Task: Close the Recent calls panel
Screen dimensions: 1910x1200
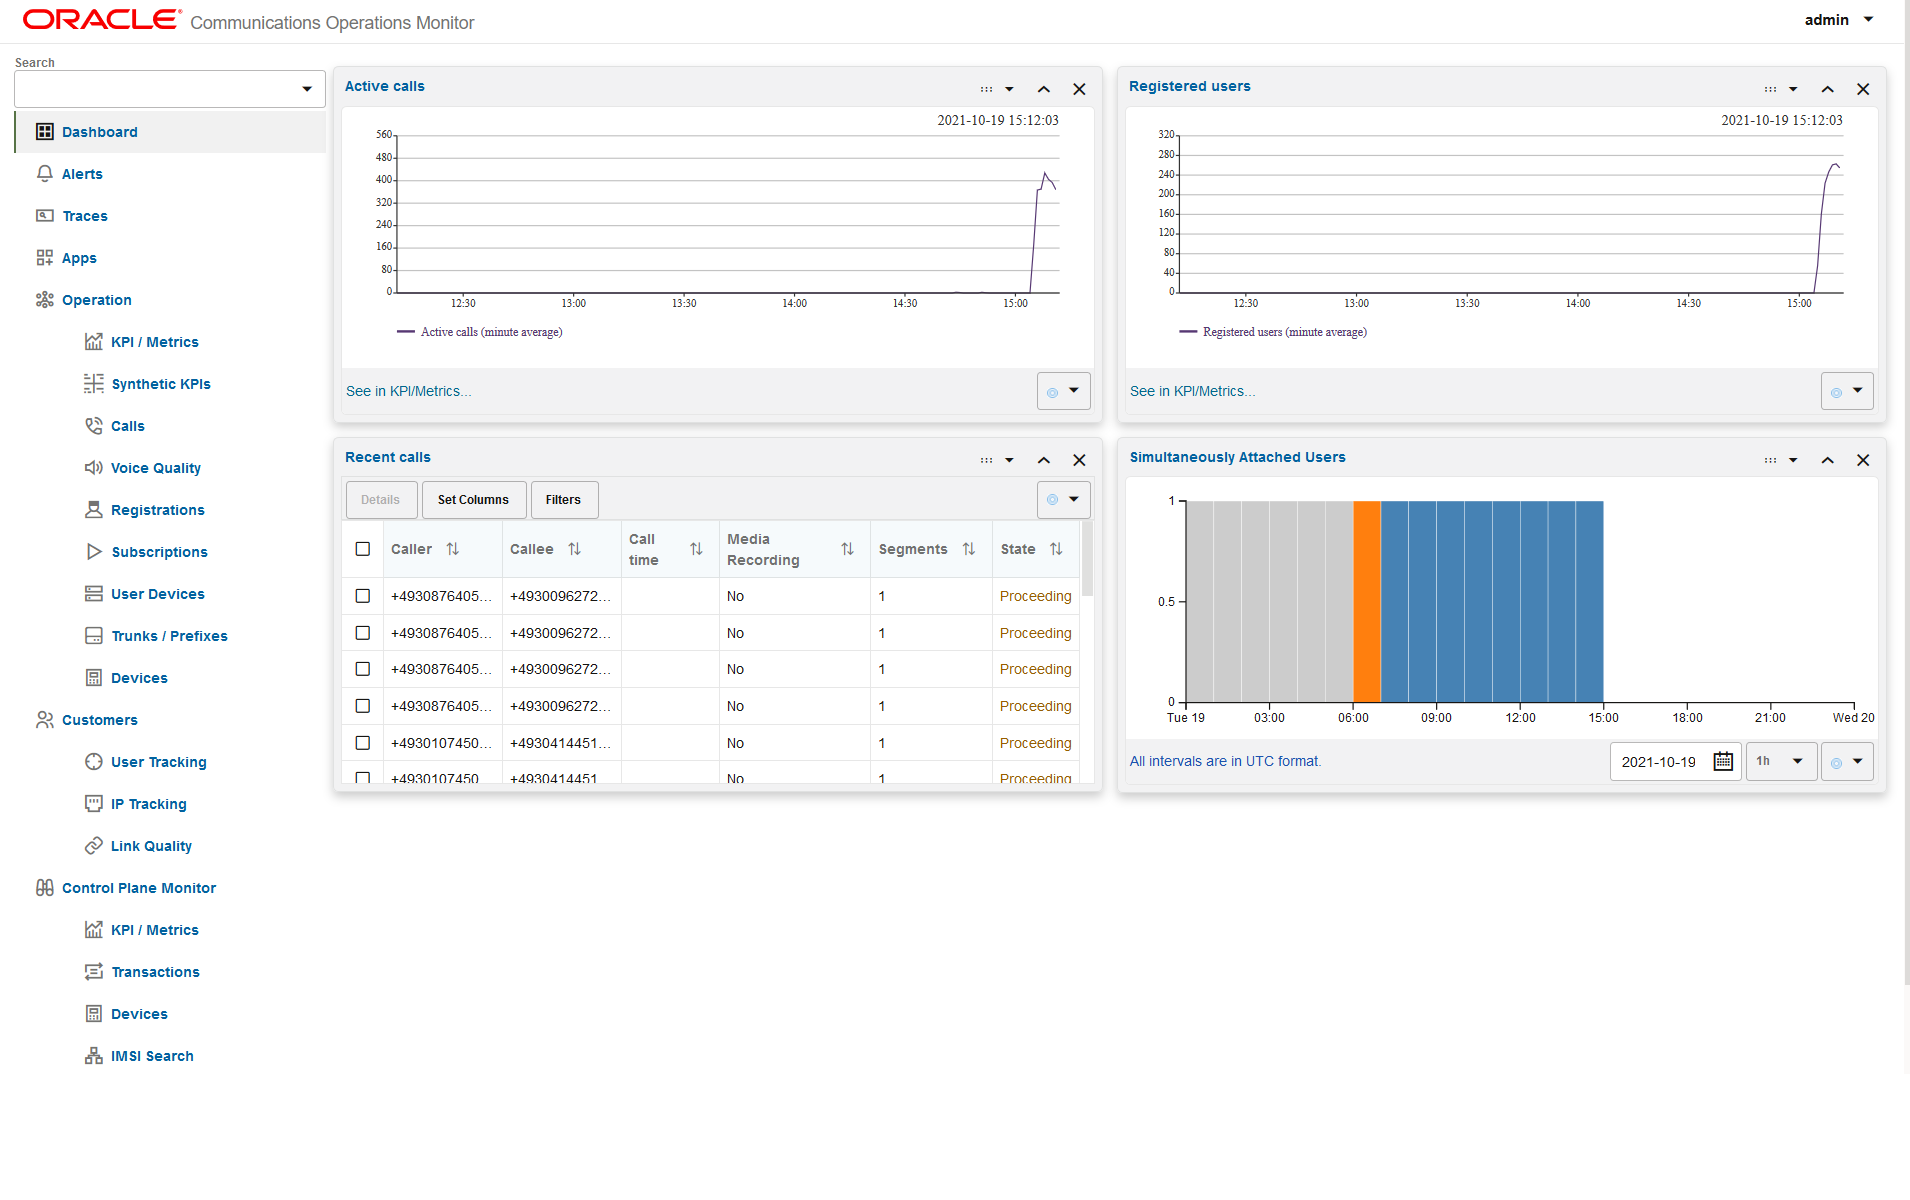Action: [1079, 460]
